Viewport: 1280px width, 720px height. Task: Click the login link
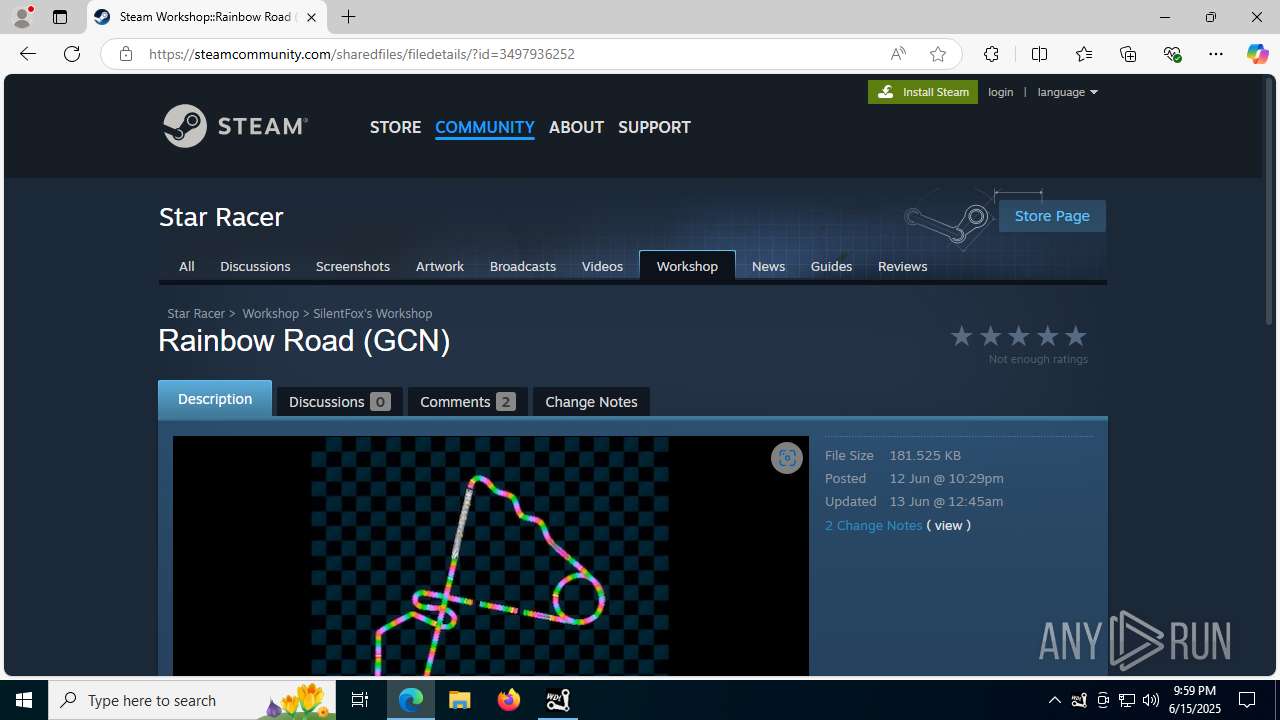coord(1000,92)
